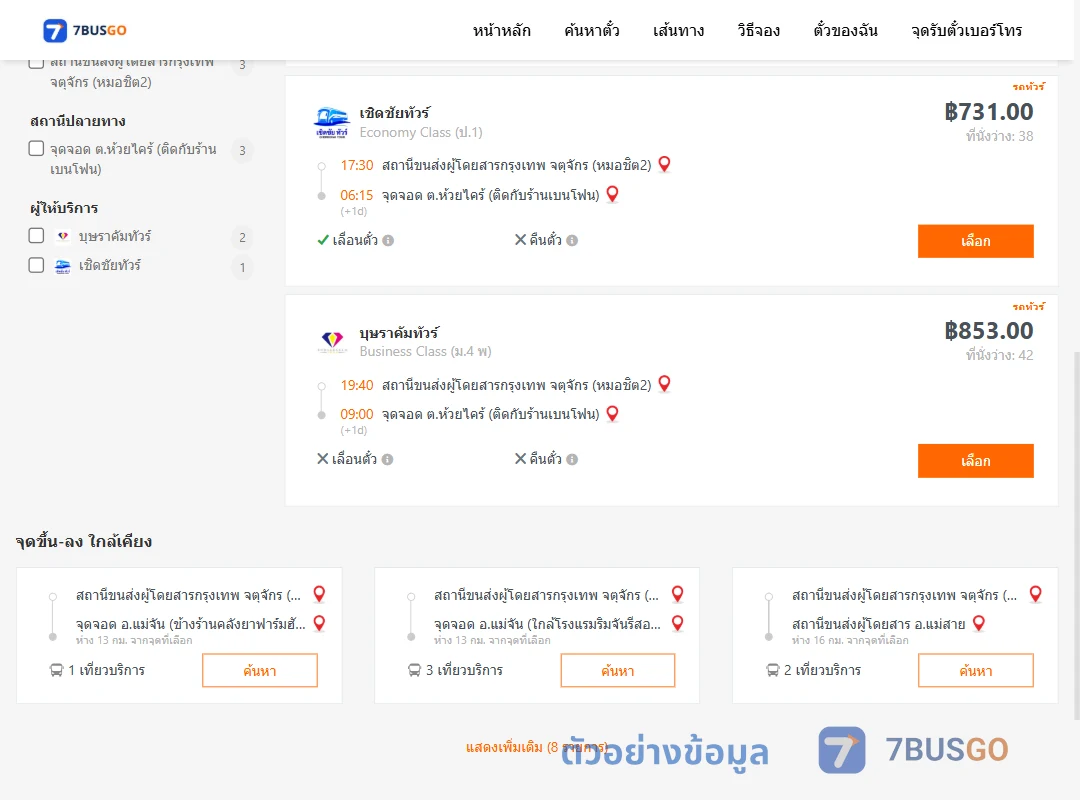This screenshot has height=800, width=1080.
Task: Click เชิดชัยทัวร์ logo in operator filter
Action: click(x=63, y=266)
